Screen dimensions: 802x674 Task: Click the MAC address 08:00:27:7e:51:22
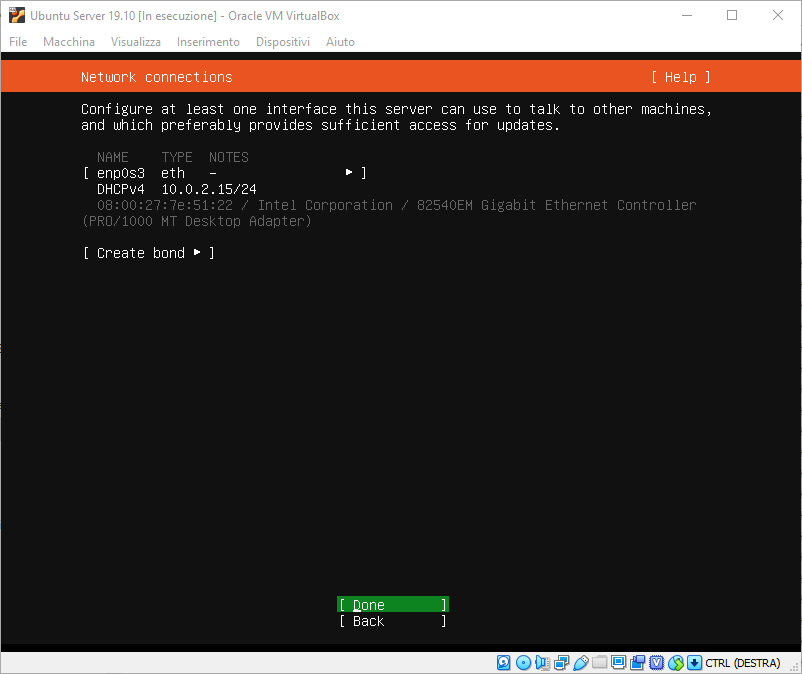coord(165,205)
